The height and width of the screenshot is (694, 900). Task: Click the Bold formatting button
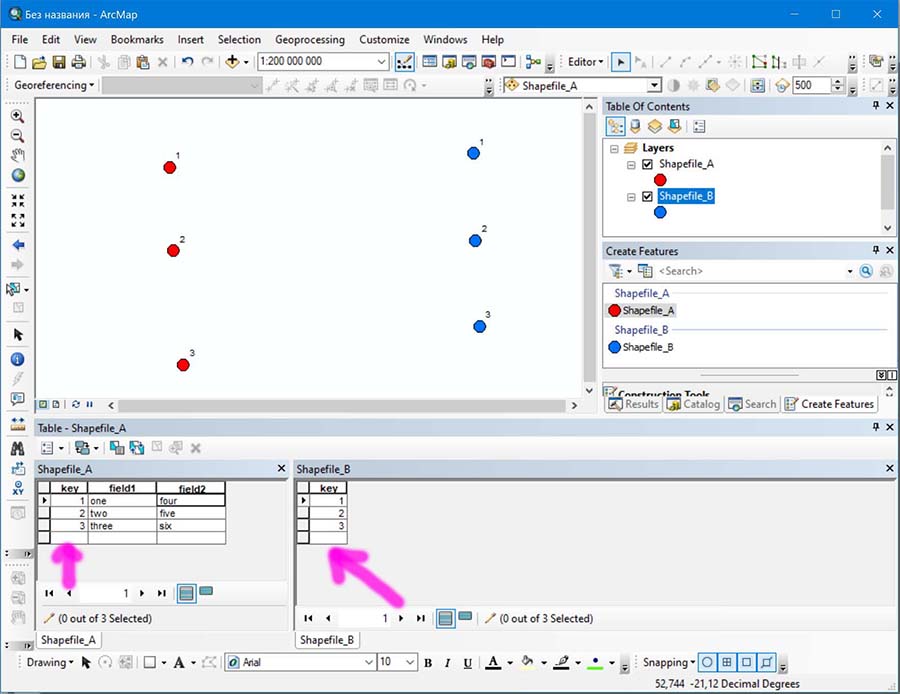click(x=428, y=663)
